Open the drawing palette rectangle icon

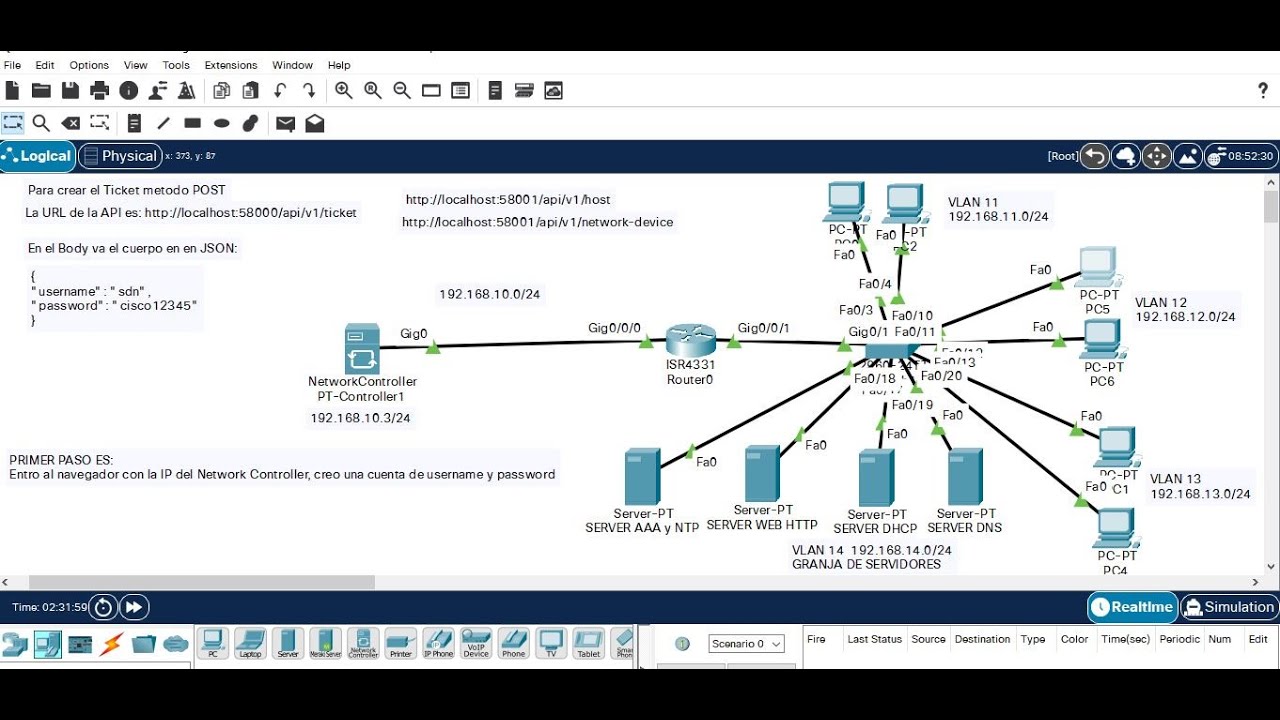tap(431, 91)
